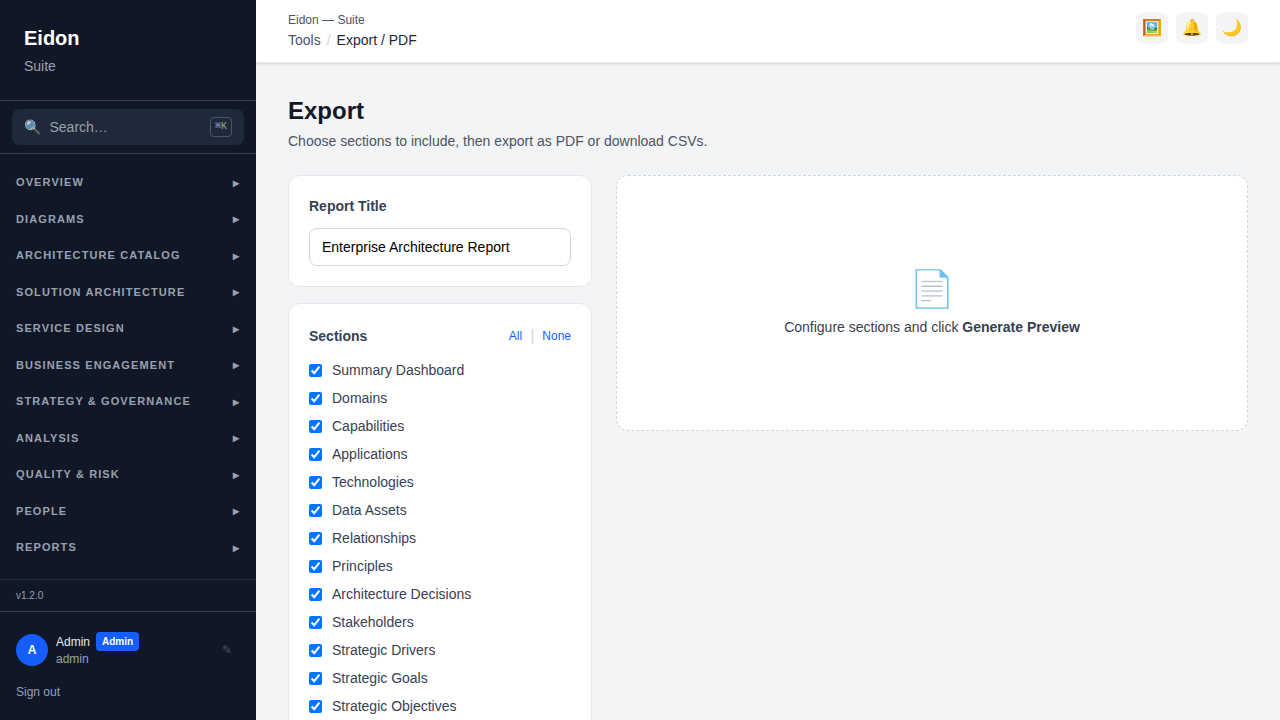Toggle Strategic Objectives checkbox
1280x720 pixels.
(x=316, y=706)
